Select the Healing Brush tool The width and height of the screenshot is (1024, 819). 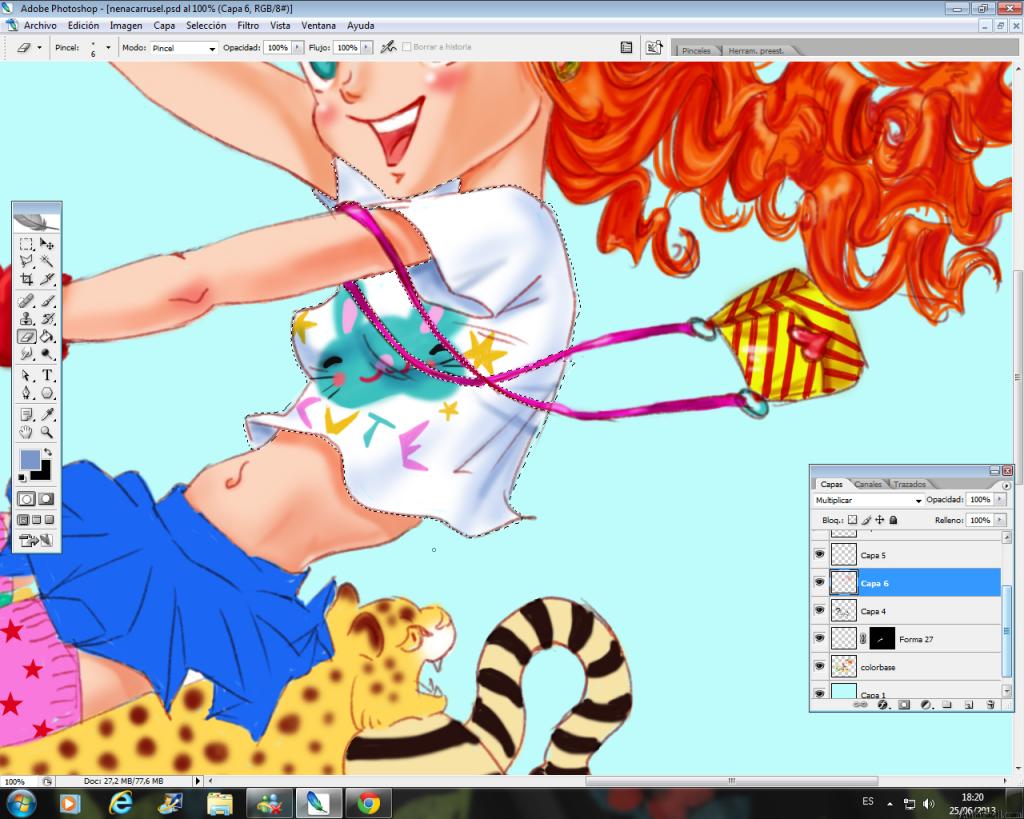click(x=26, y=301)
